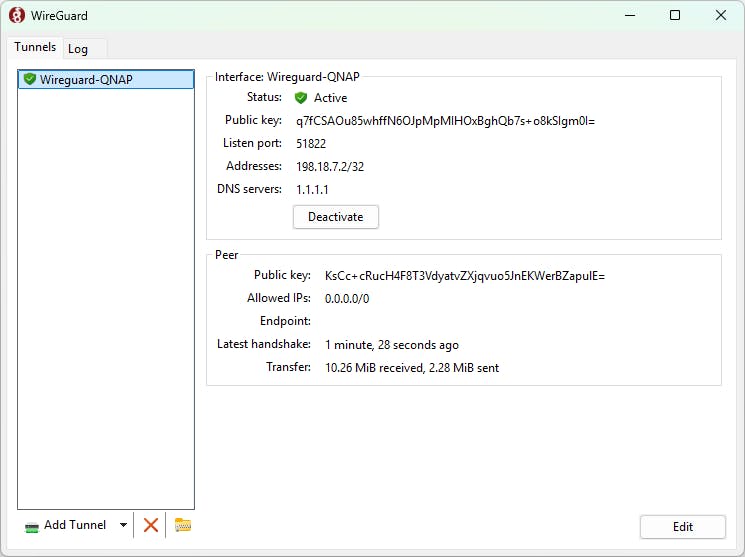This screenshot has width=745, height=557.
Task: Click the WireGuard dragon logo in title bar
Action: (17, 15)
